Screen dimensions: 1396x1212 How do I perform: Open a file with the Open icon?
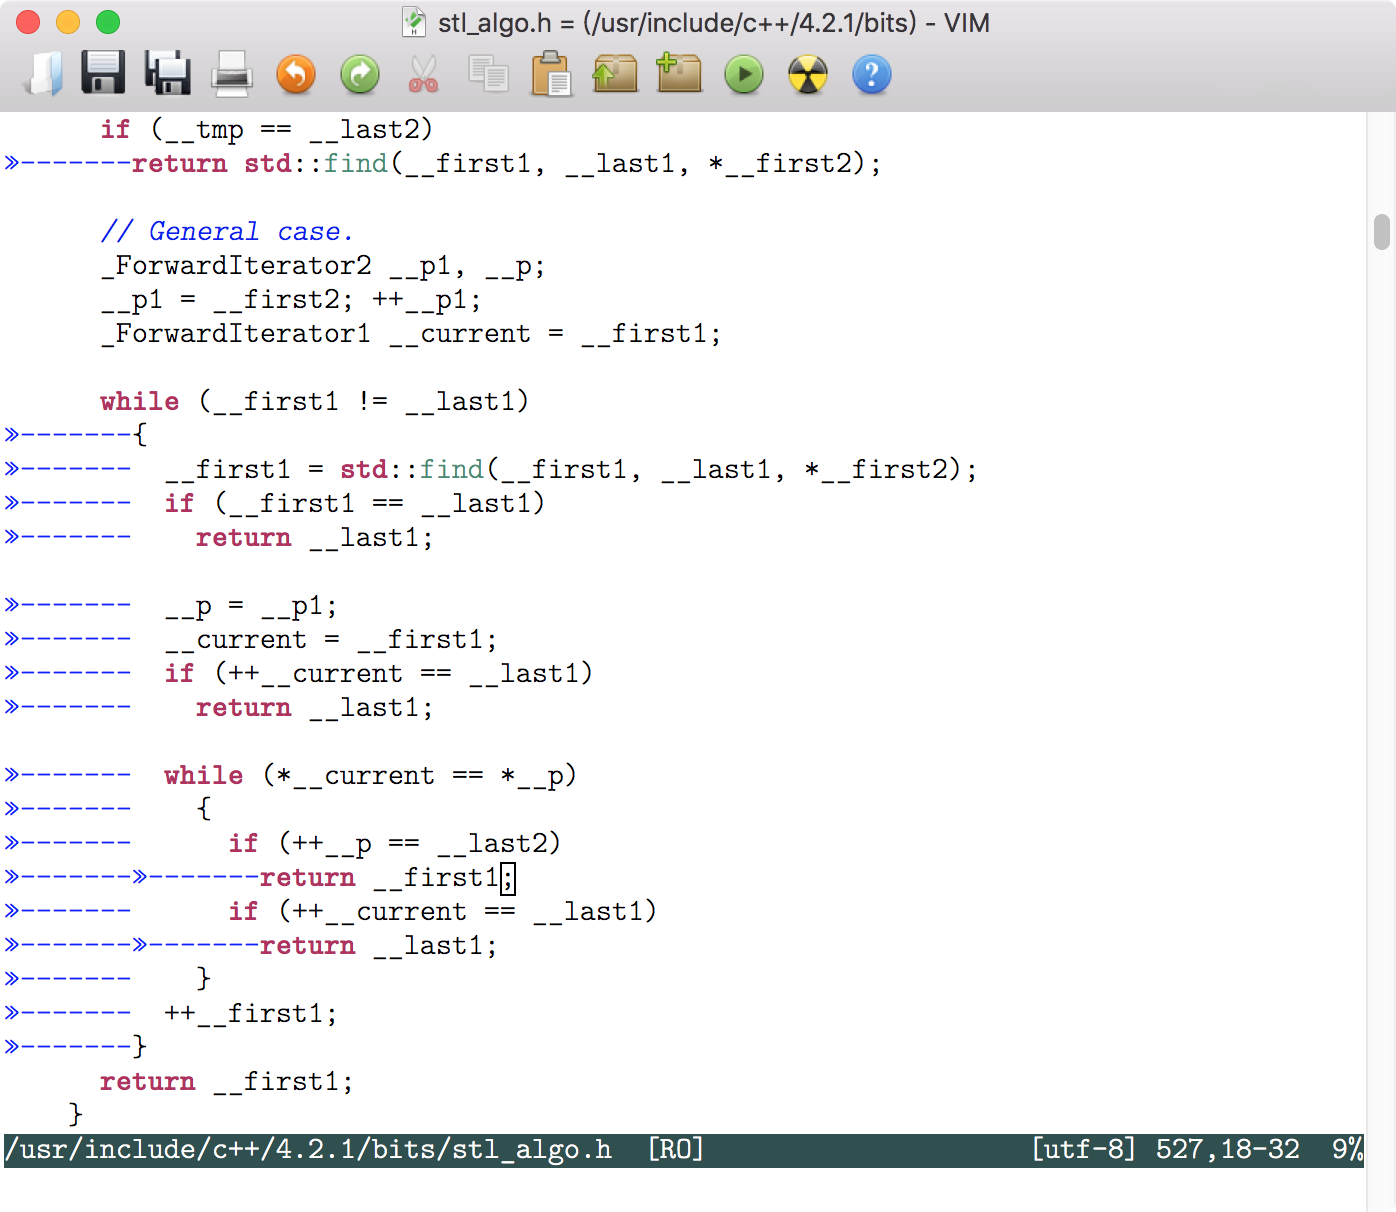click(40, 74)
